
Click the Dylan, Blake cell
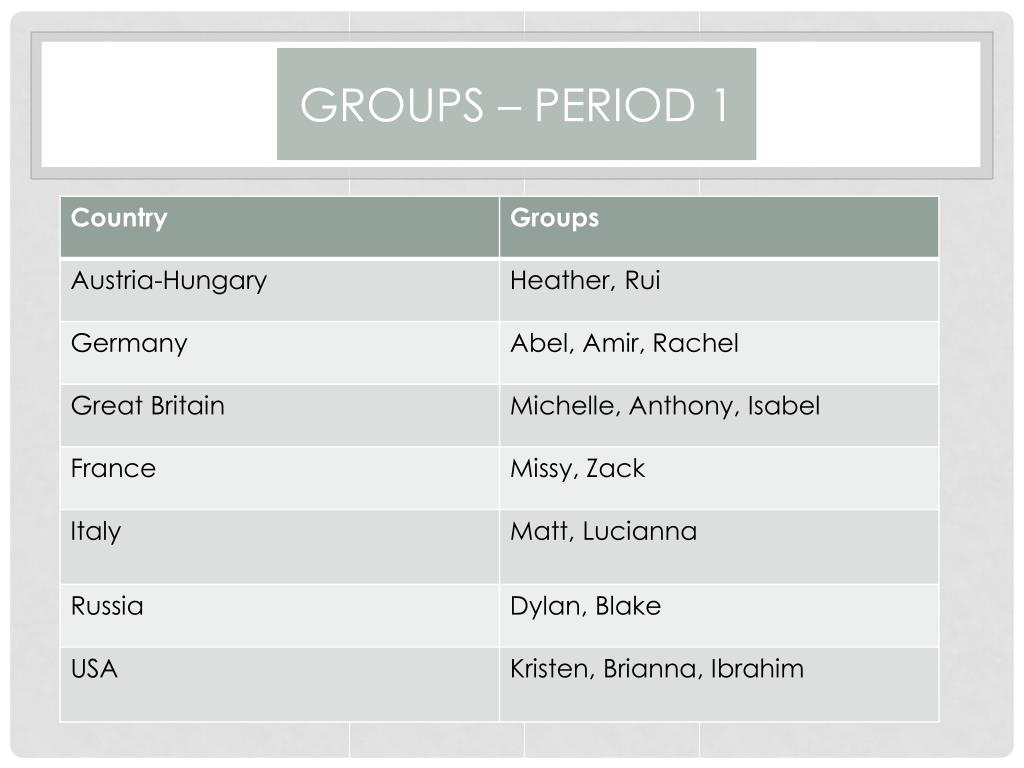pyautogui.click(x=719, y=616)
